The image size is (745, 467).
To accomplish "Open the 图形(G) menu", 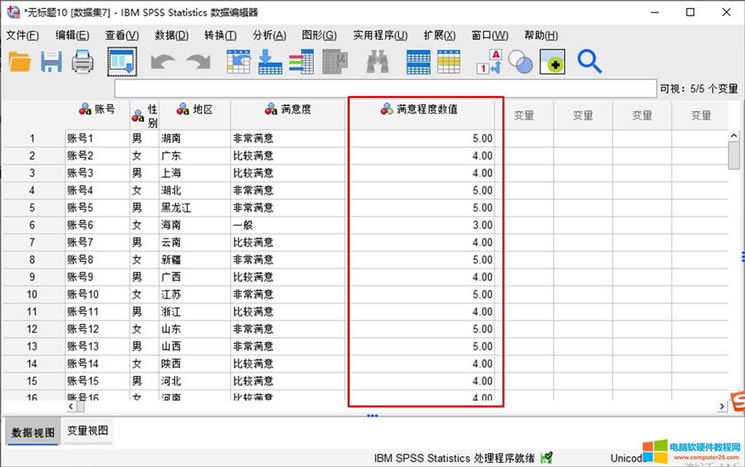I will click(x=318, y=35).
